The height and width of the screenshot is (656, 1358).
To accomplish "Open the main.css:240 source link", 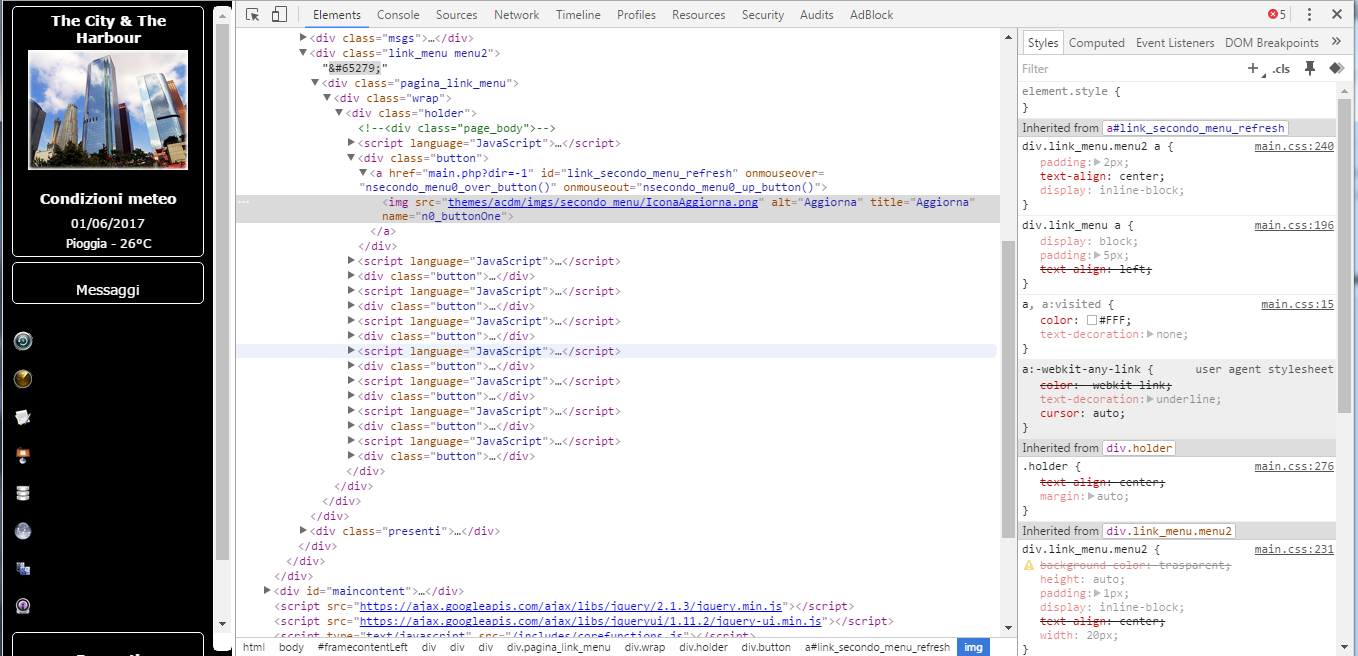I will (1294, 146).
